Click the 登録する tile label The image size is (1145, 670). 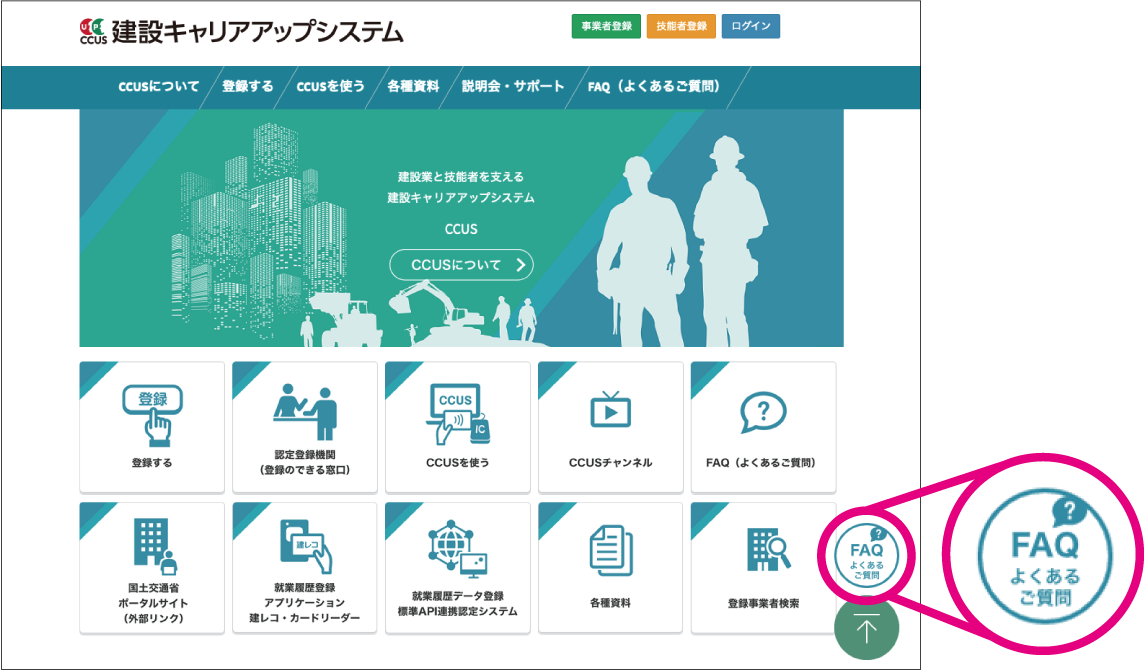[152, 463]
